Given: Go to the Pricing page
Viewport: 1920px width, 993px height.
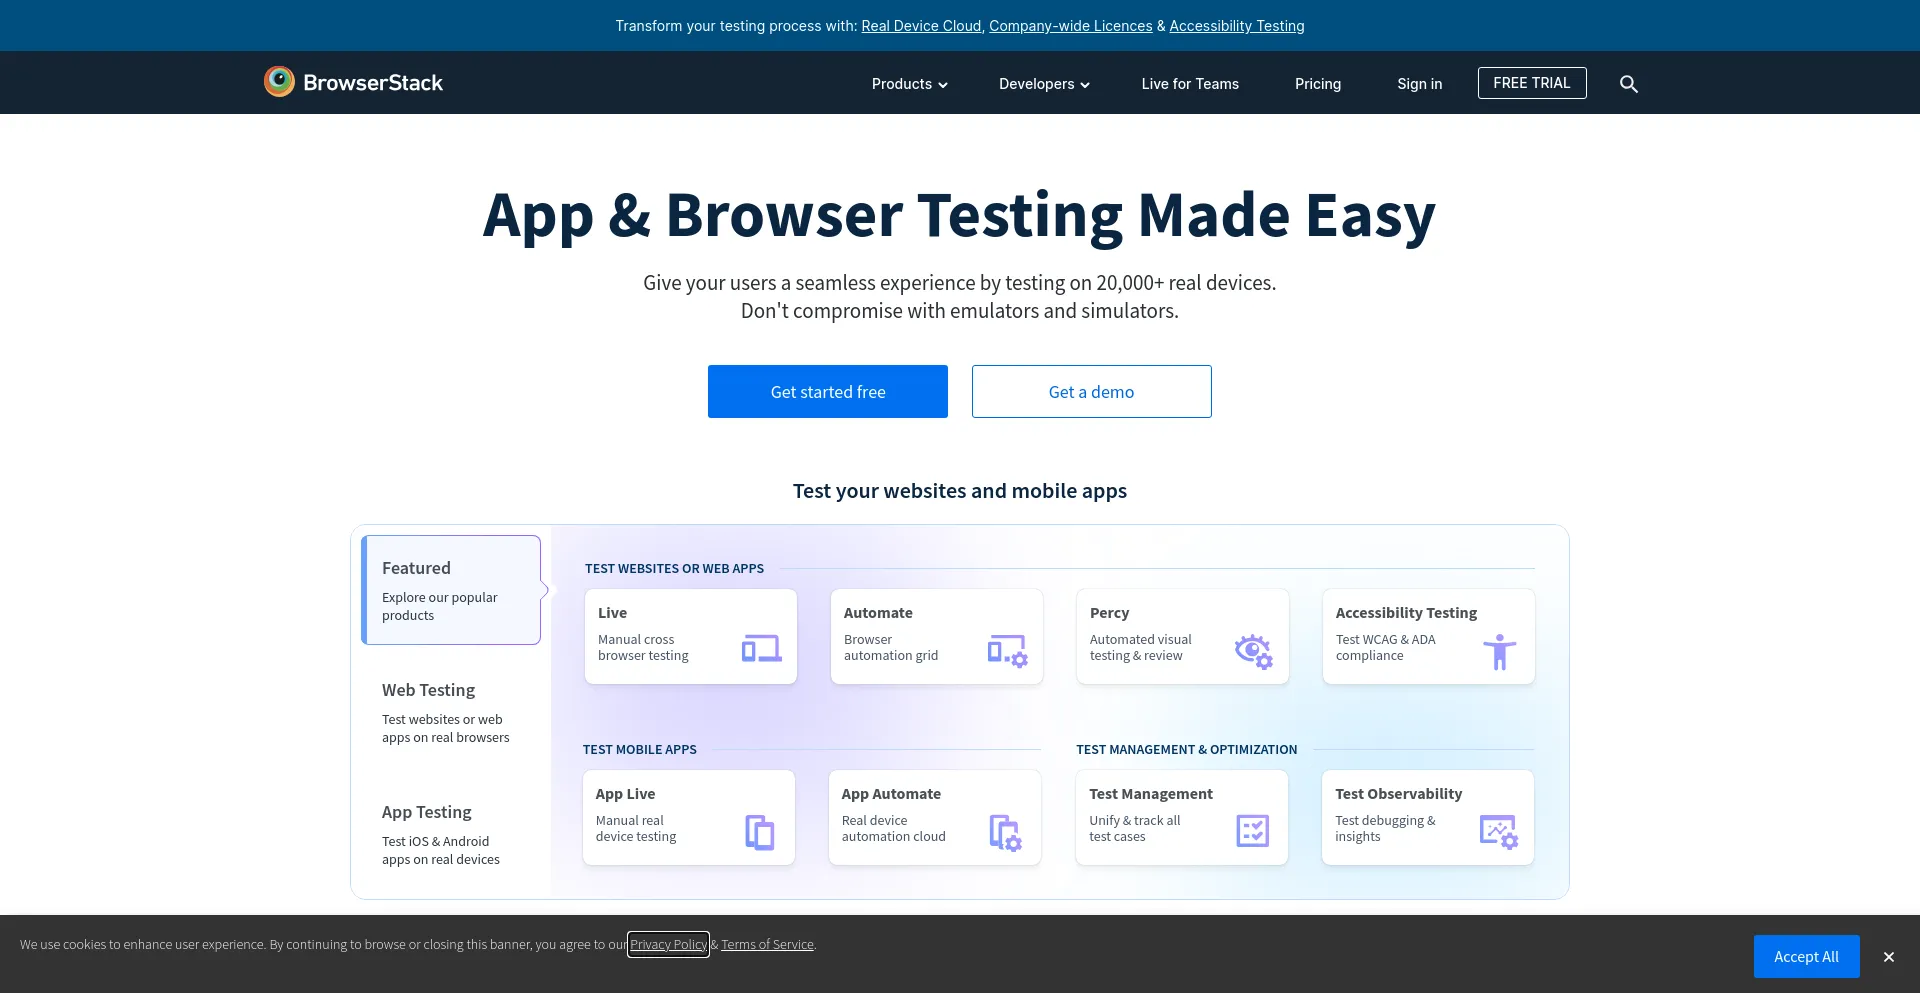Looking at the screenshot, I should (1317, 84).
